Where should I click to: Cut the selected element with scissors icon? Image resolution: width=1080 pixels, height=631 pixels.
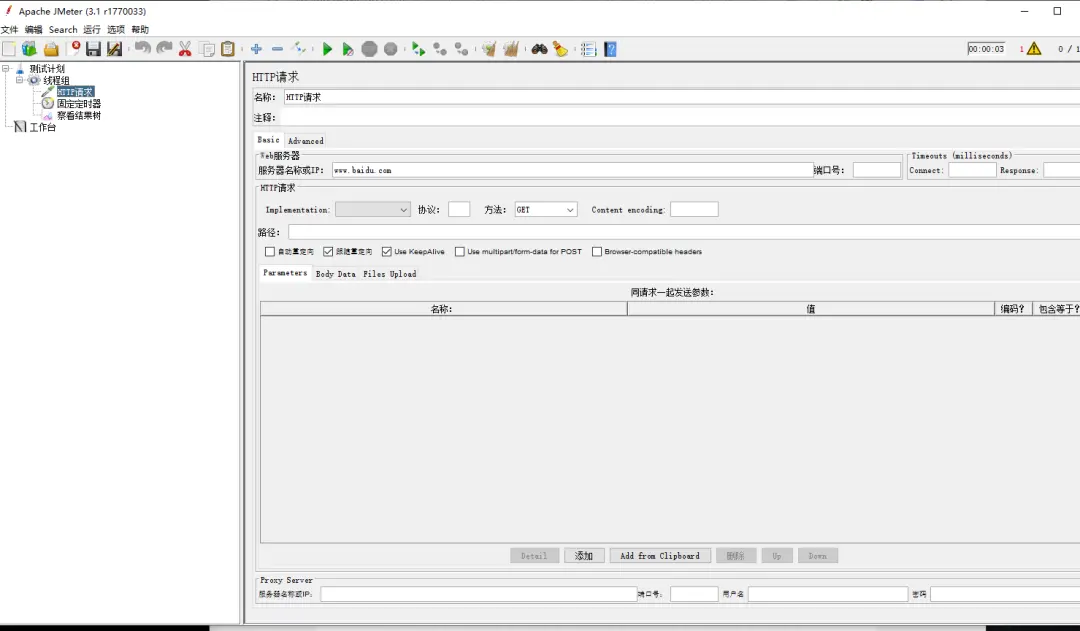click(185, 49)
